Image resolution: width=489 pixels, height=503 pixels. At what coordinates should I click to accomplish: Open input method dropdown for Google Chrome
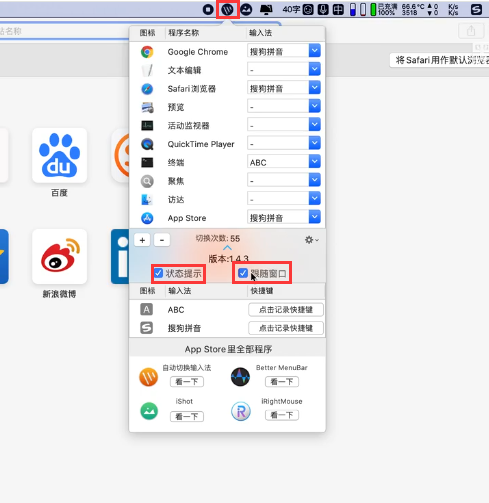point(314,51)
